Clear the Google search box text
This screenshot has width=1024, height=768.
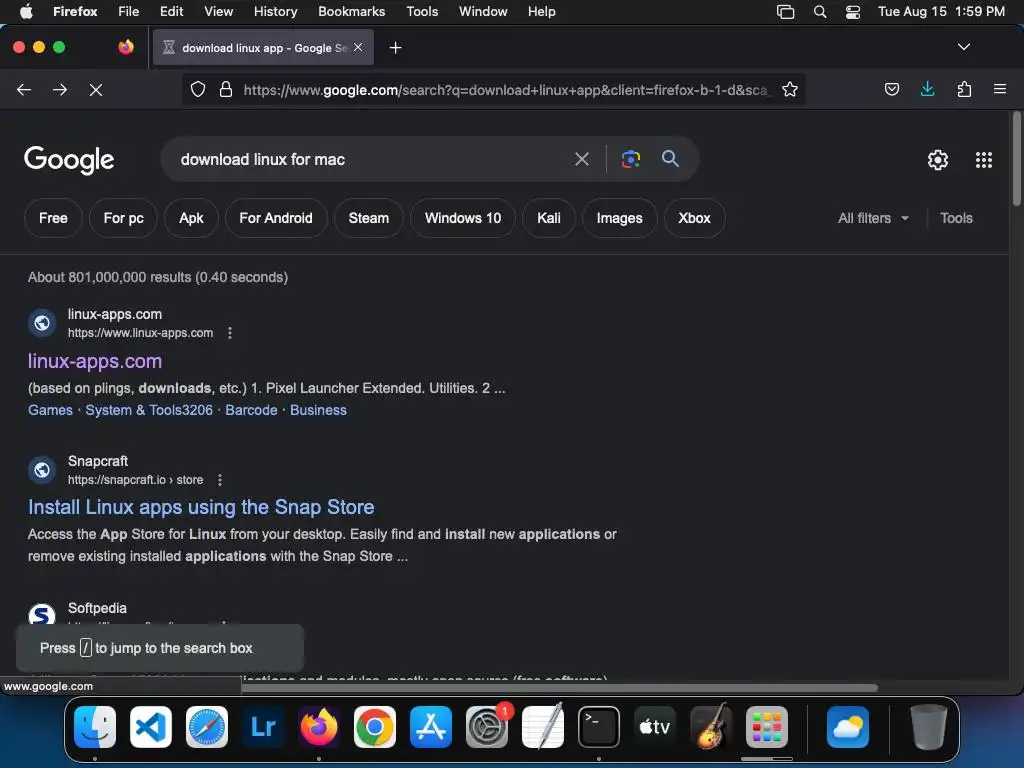(x=582, y=159)
